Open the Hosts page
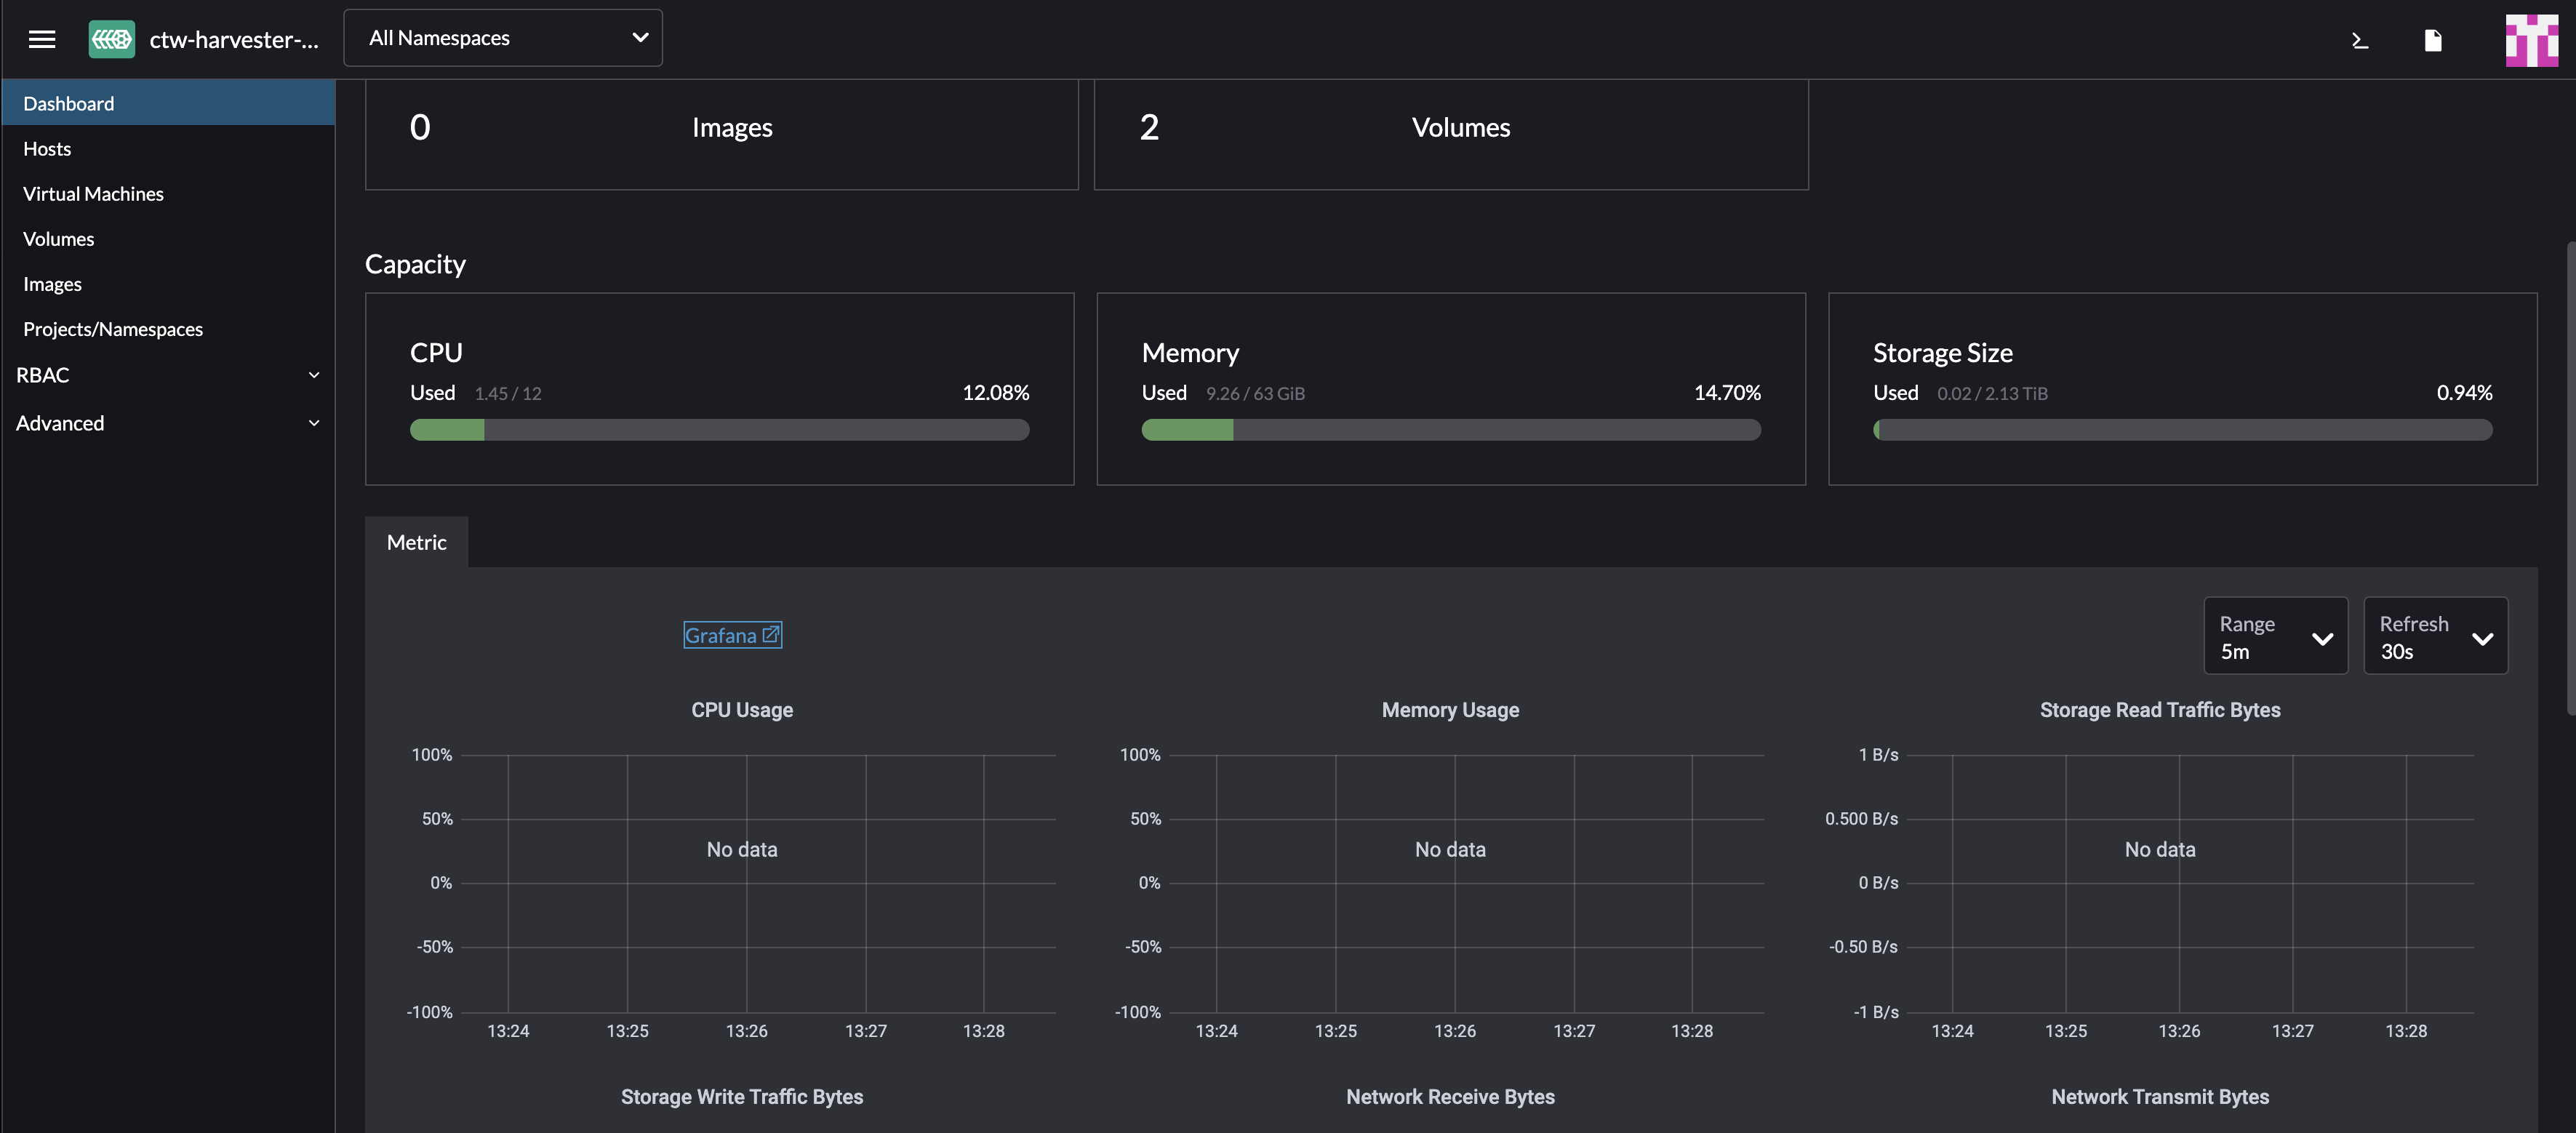 pyautogui.click(x=47, y=148)
